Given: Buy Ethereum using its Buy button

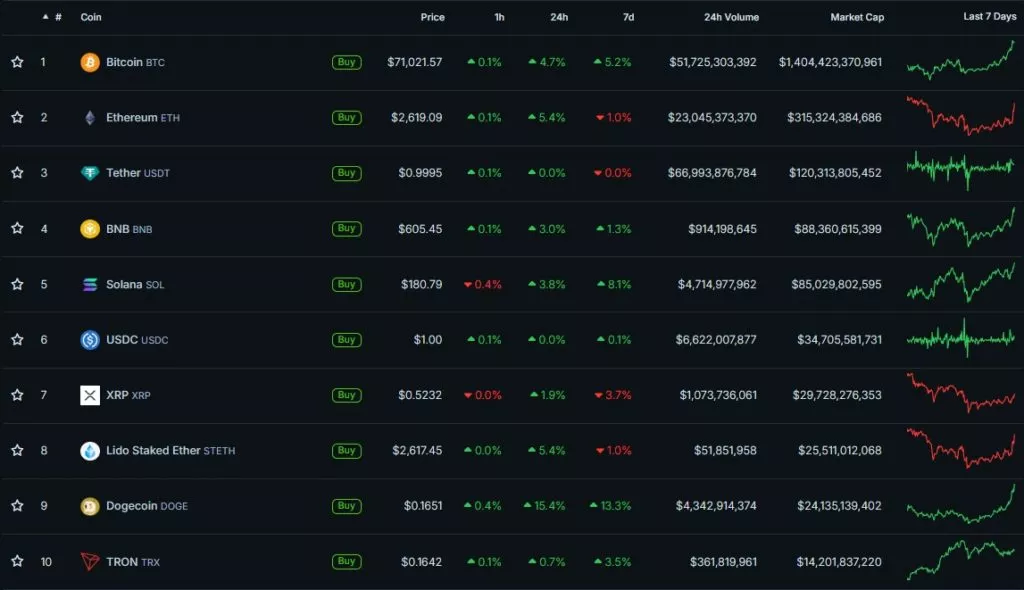Looking at the screenshot, I should click(x=346, y=118).
